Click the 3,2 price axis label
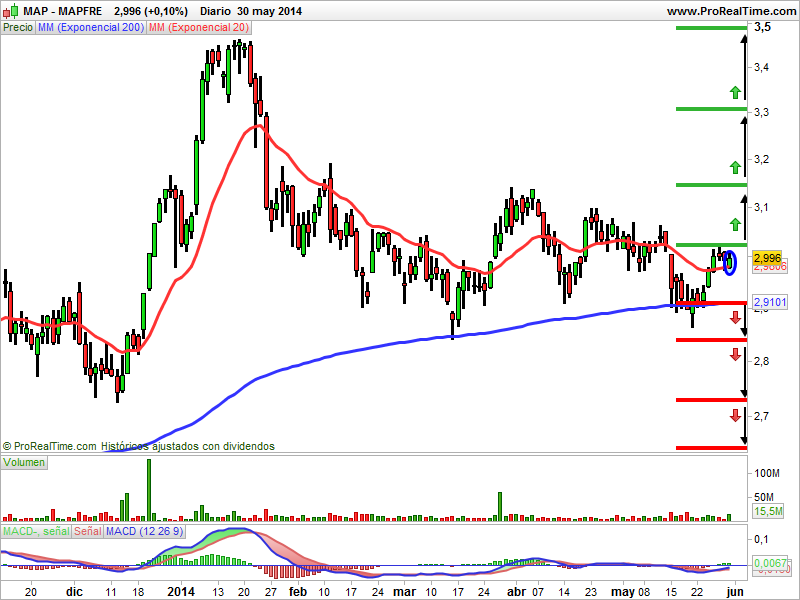800x600 pixels. [762, 160]
